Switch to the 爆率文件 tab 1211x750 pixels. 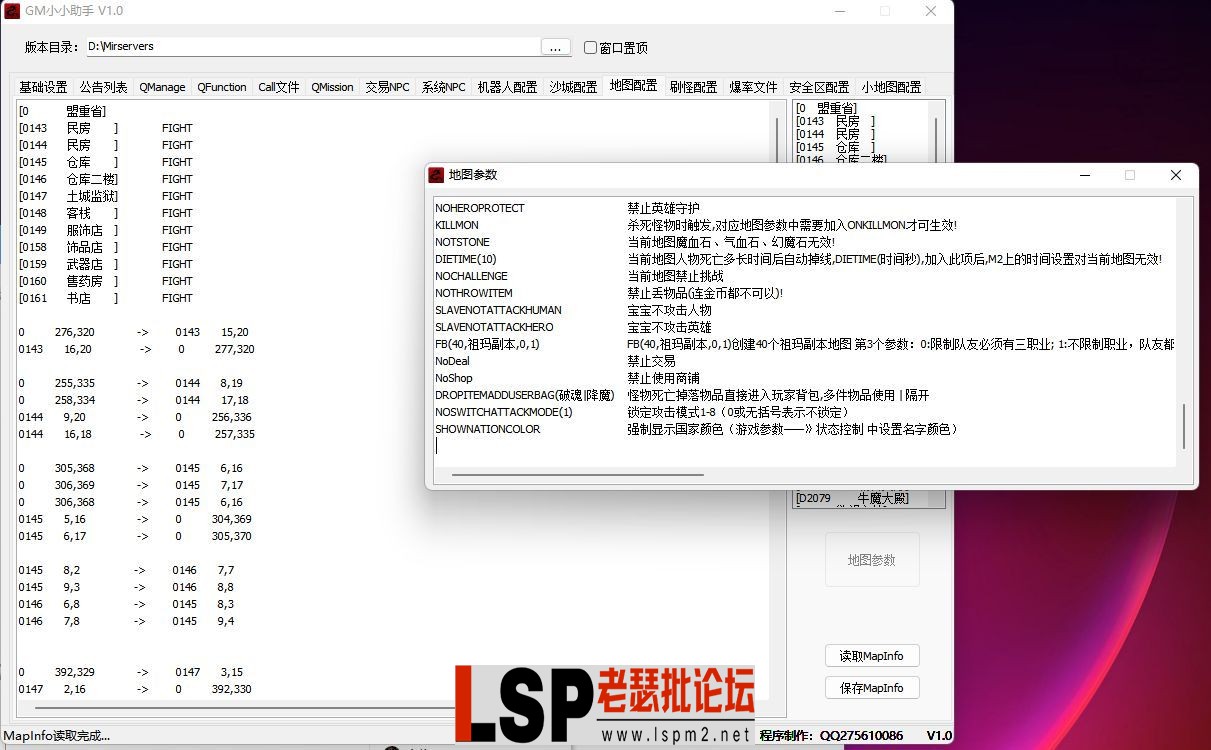753,87
